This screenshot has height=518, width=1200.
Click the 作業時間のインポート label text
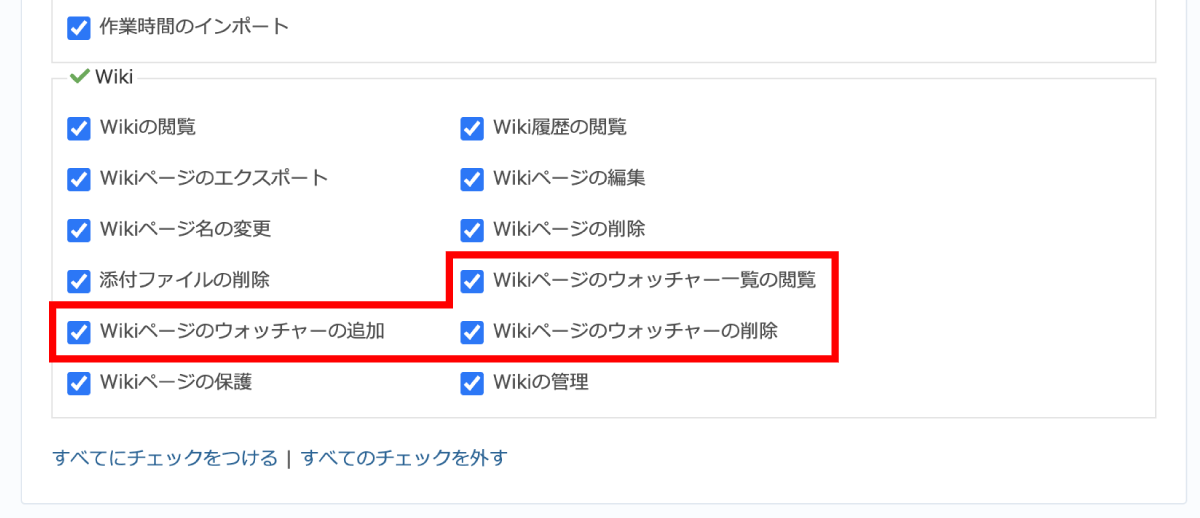pyautogui.click(x=194, y=27)
